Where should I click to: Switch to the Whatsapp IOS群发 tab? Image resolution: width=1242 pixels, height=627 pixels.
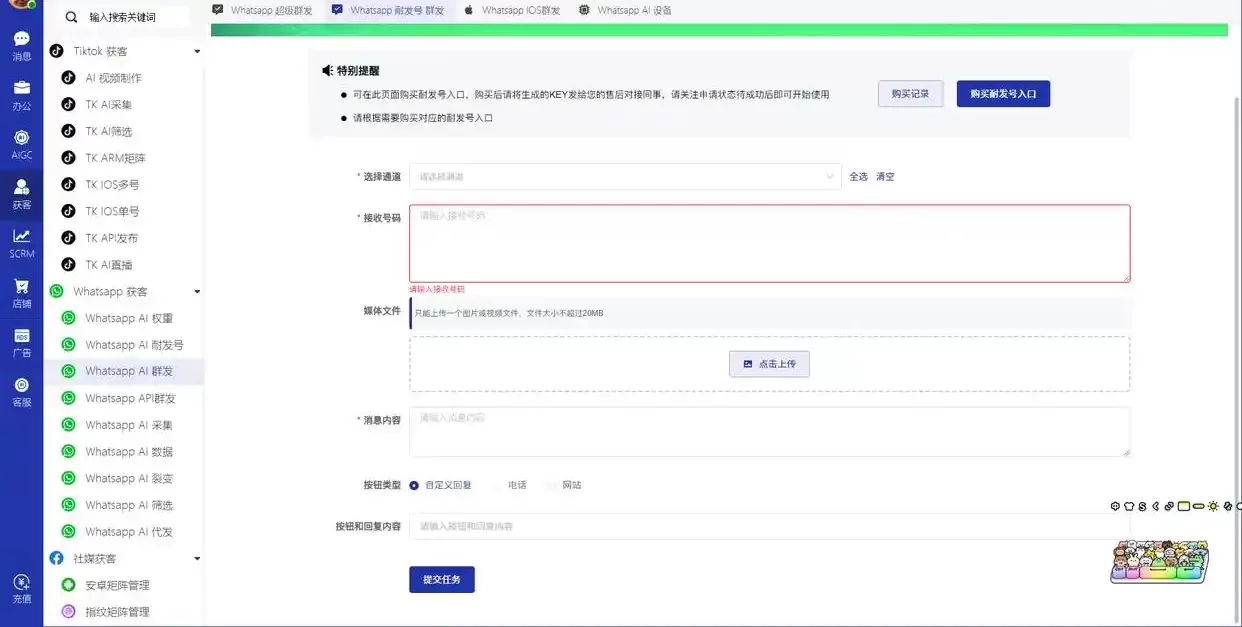pos(520,11)
